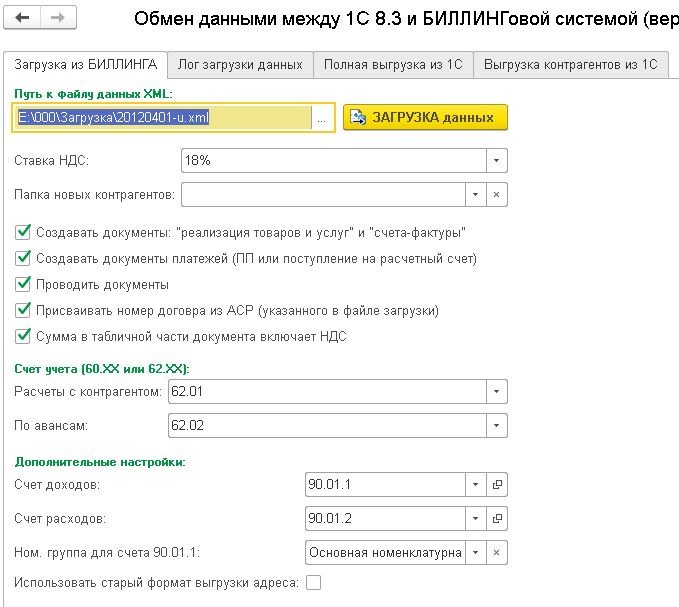
Task: Uncheck the Проводить документы checkbox
Action: [24, 285]
